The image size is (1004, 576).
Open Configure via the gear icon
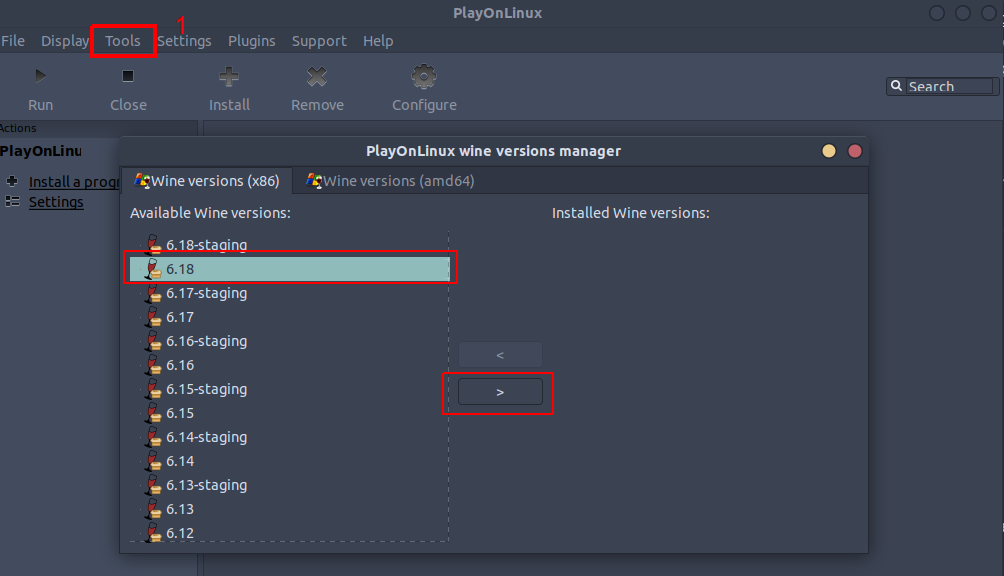[x=424, y=76]
